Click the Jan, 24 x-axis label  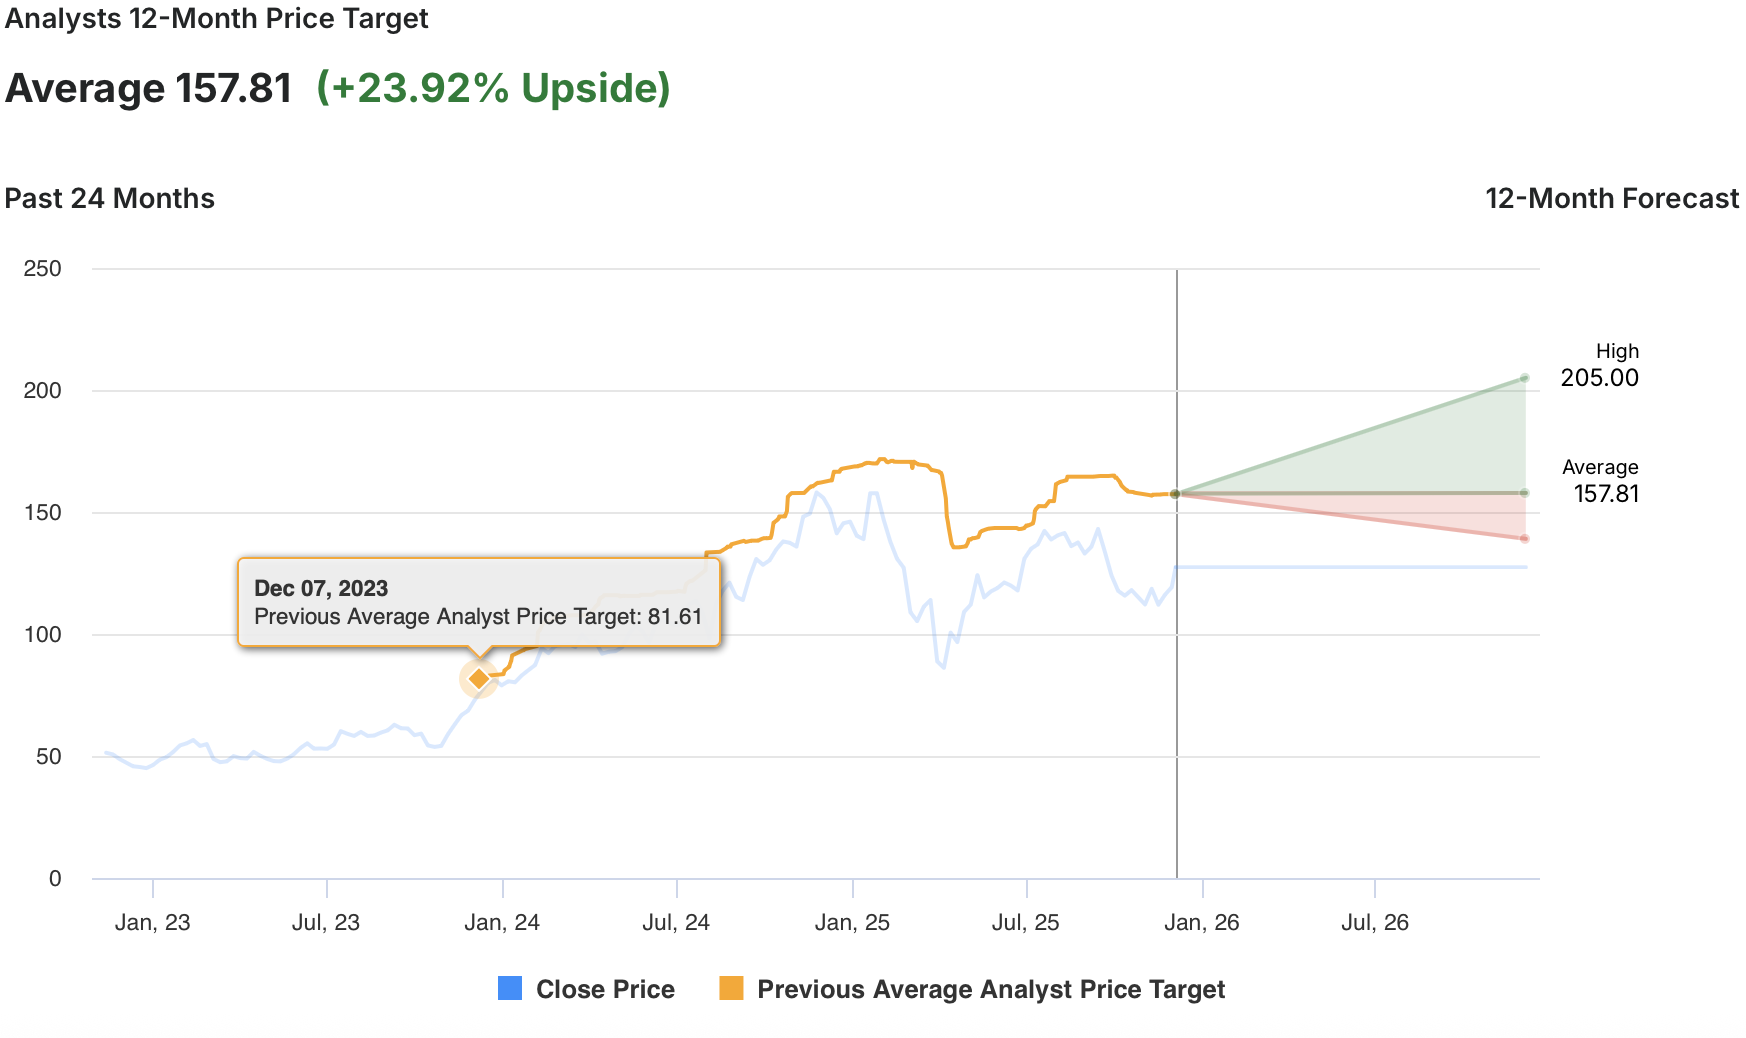pos(502,922)
